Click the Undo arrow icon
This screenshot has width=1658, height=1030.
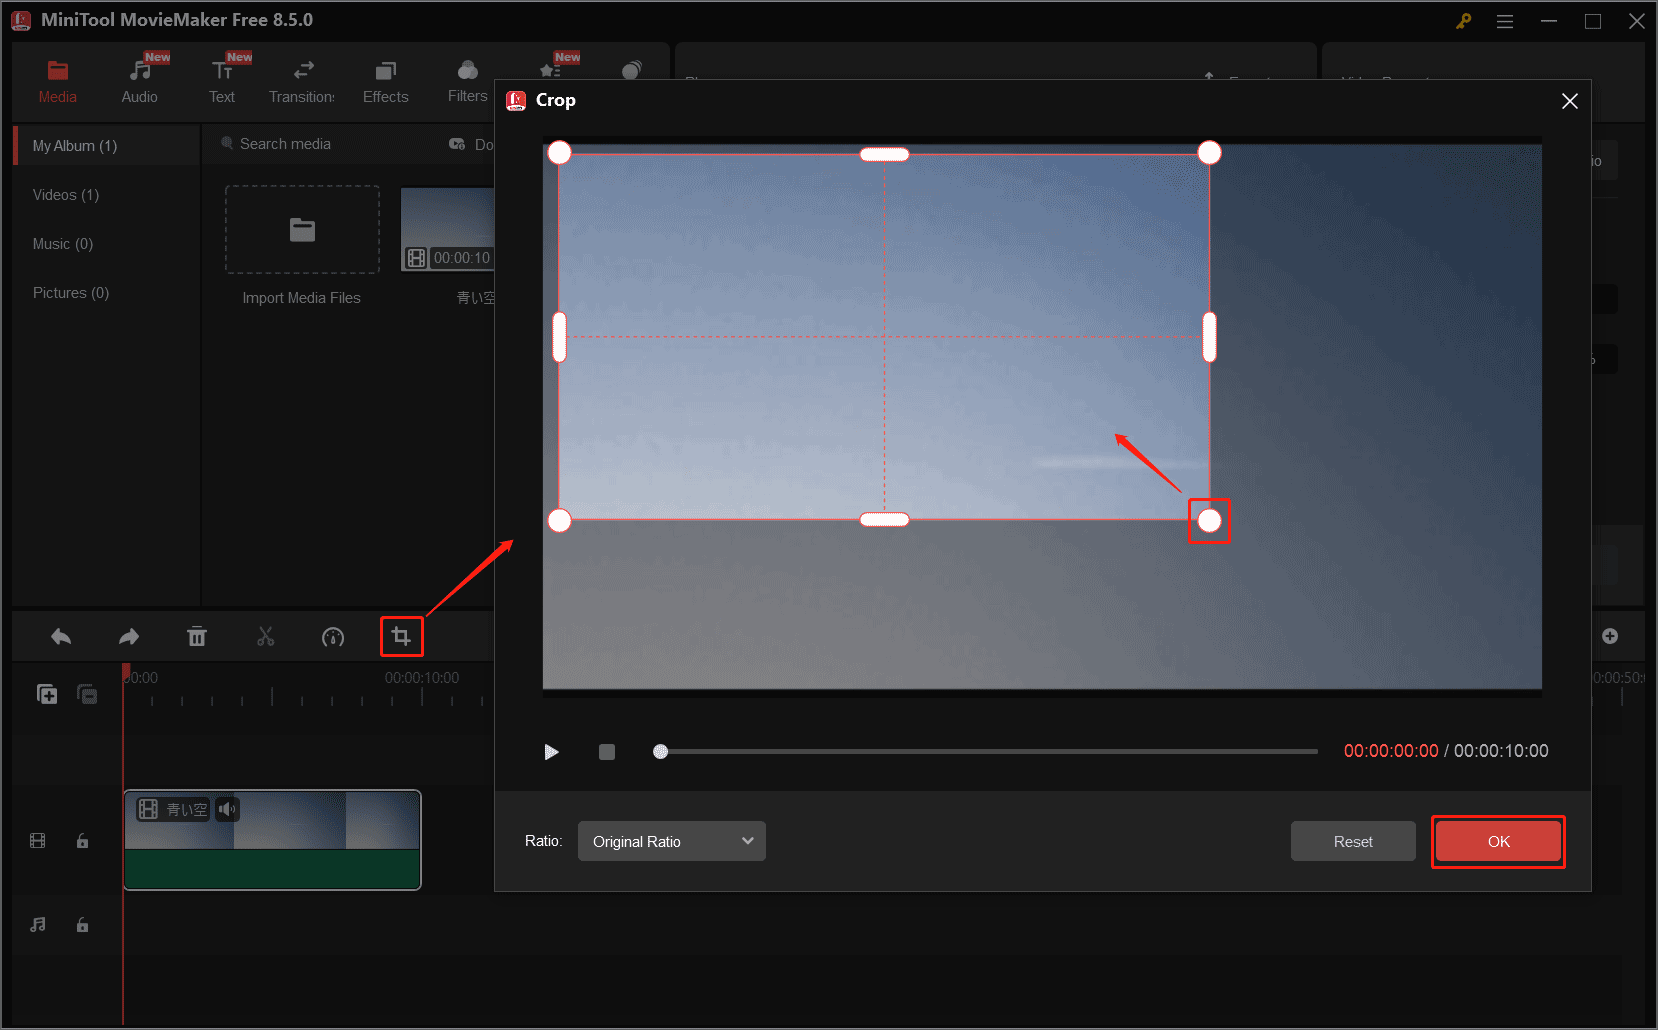point(60,636)
